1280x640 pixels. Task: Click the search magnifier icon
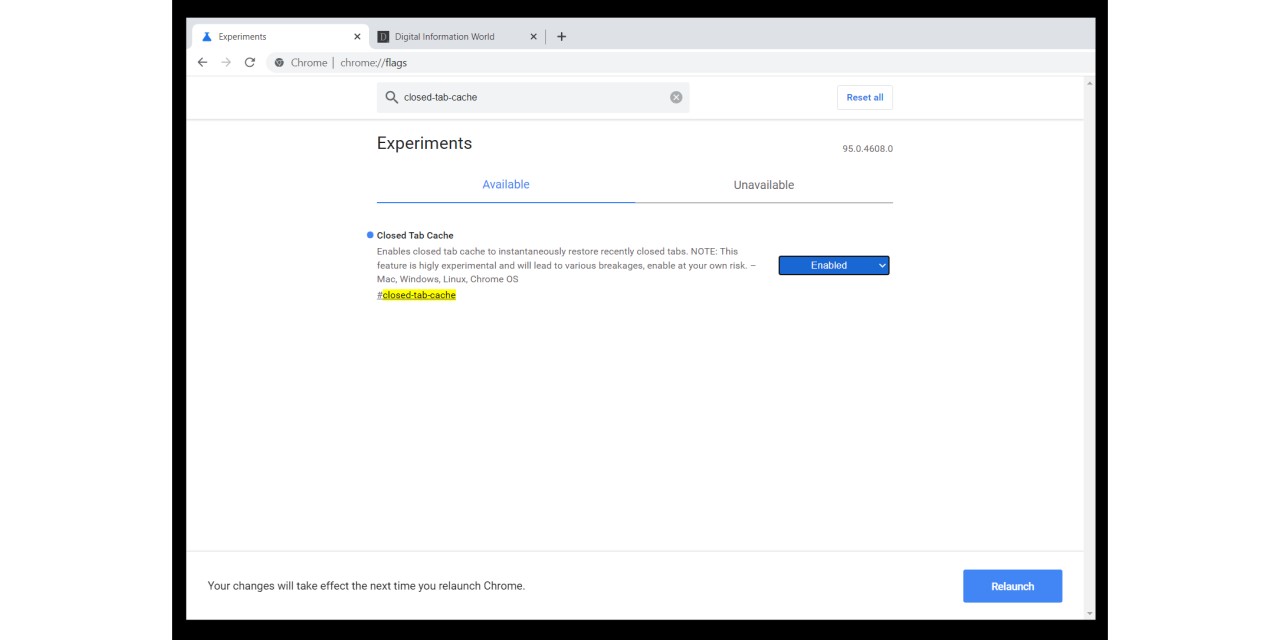tap(392, 97)
